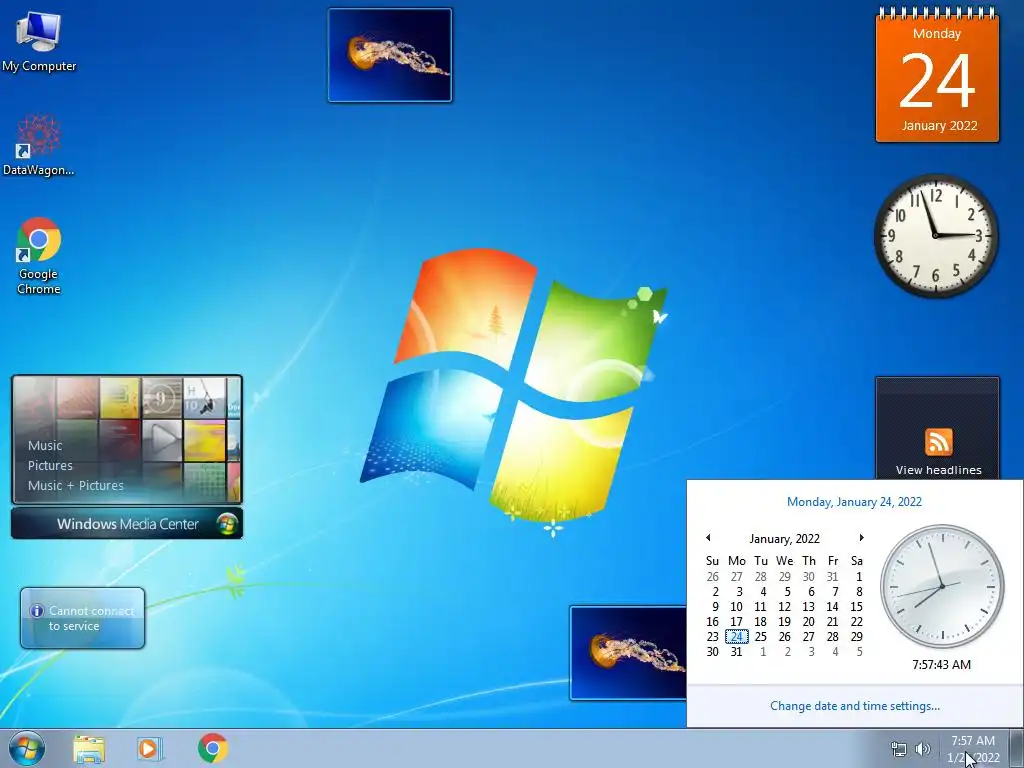Select day 30 in last calendar row
This screenshot has height=768, width=1024.
click(x=712, y=652)
